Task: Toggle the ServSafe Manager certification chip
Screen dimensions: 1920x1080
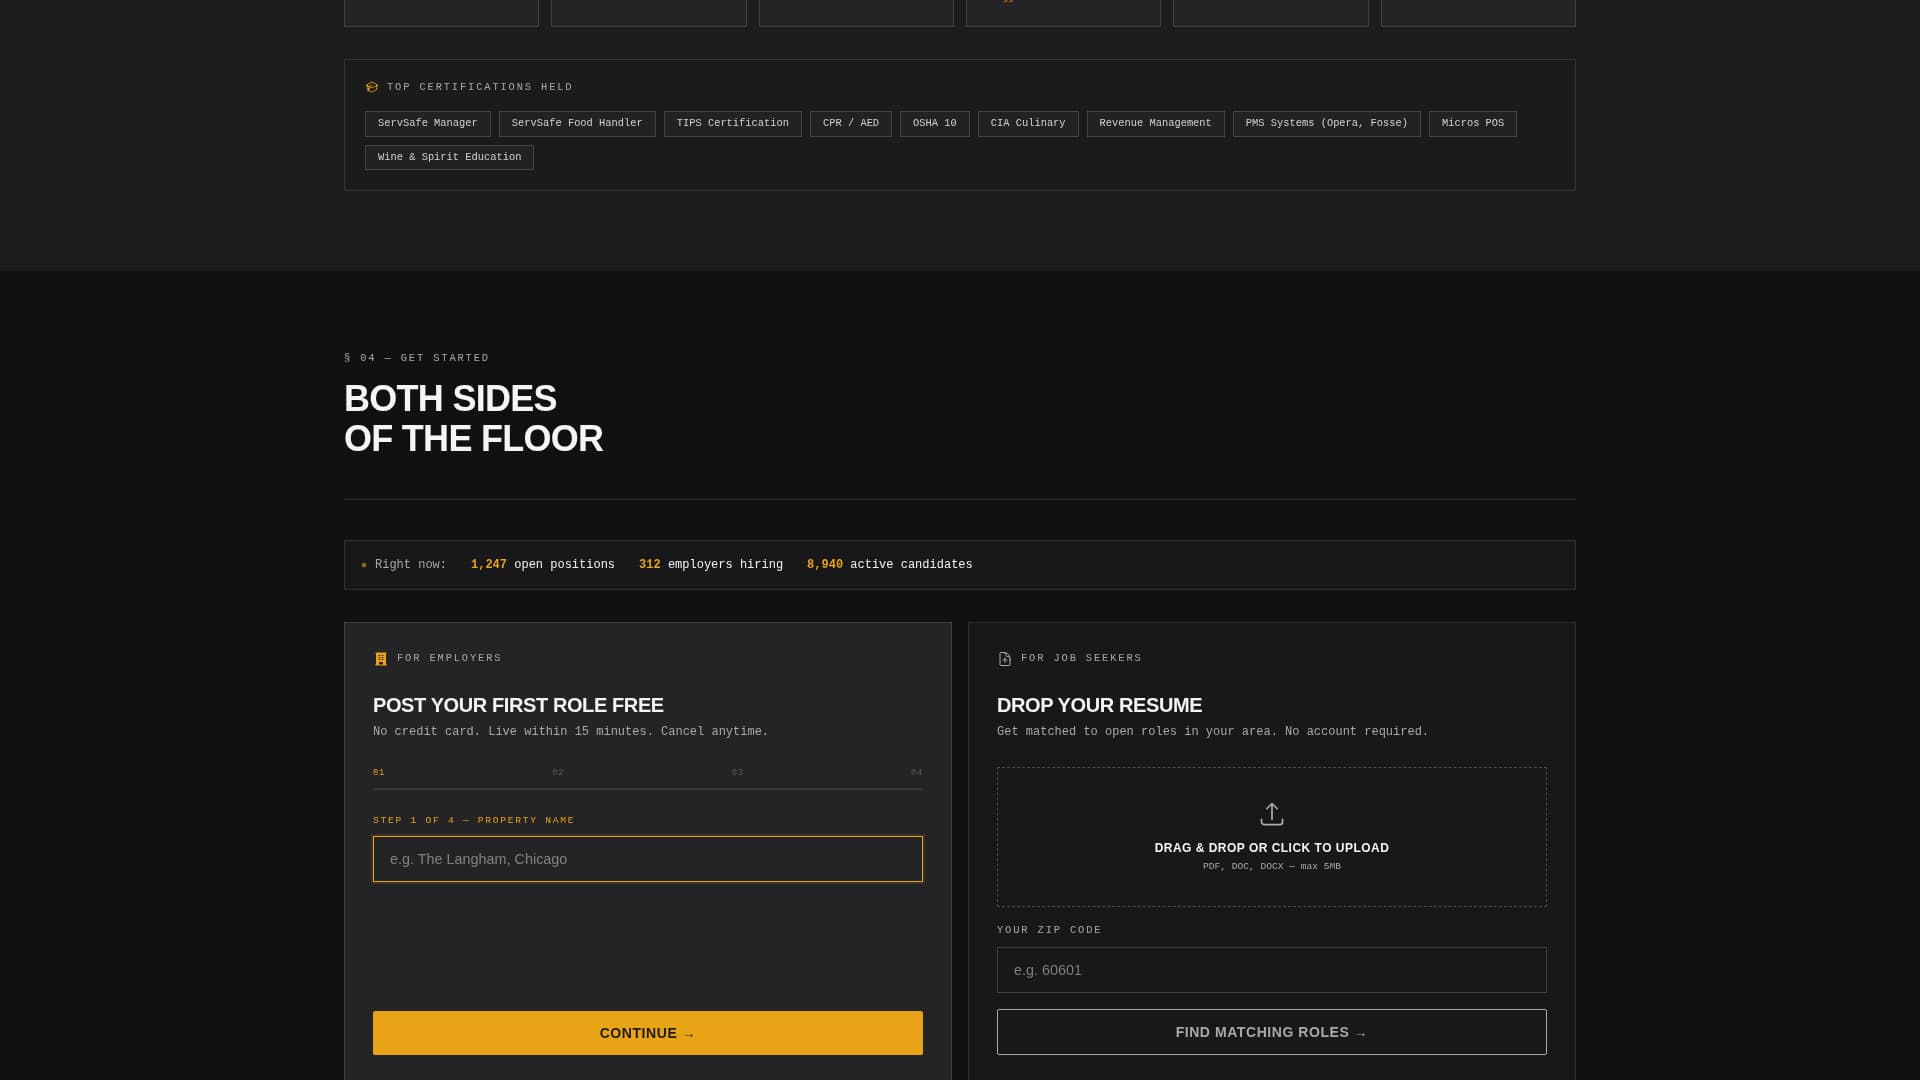Action: tap(427, 123)
